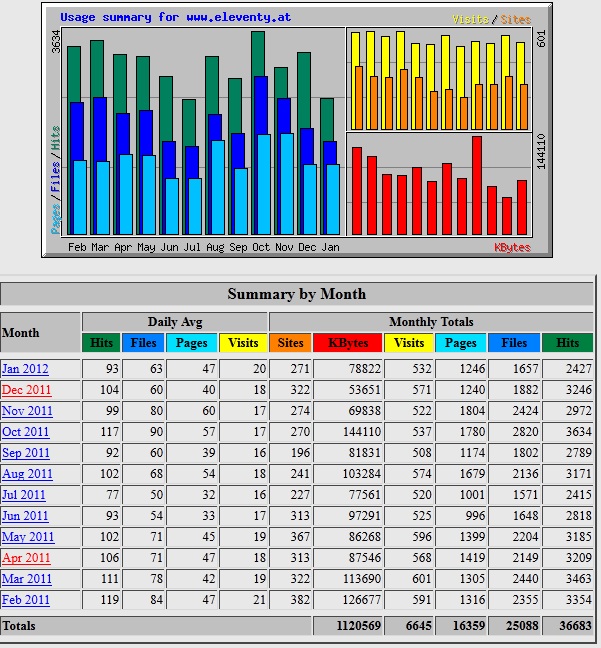Click the red KBytes legend label in chart
The image size is (601, 648).
tap(512, 247)
